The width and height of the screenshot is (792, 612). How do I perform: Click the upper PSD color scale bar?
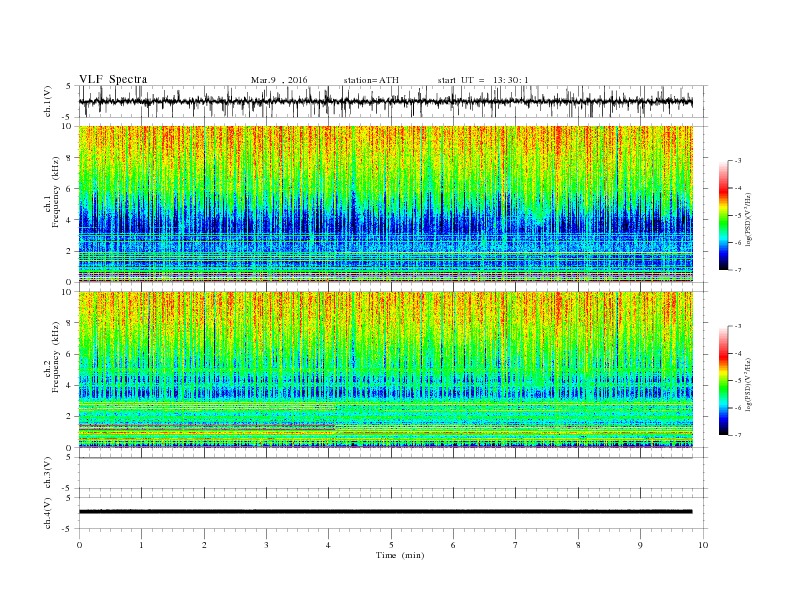coord(723,215)
